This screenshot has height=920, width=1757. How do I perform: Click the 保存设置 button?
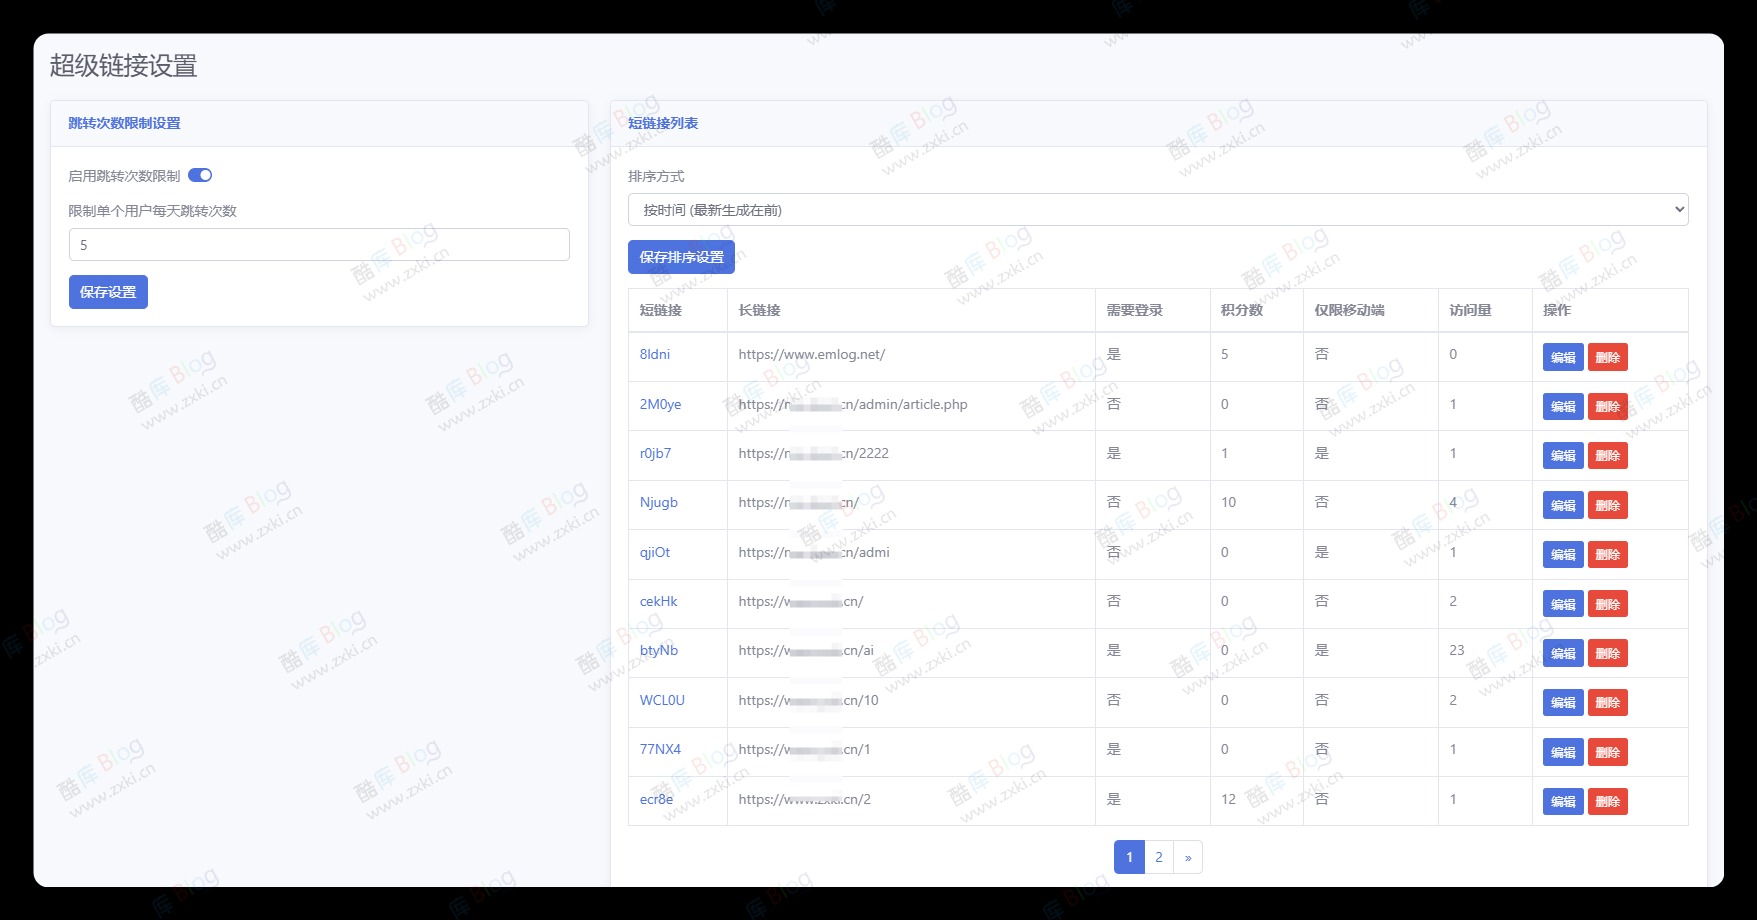point(107,292)
